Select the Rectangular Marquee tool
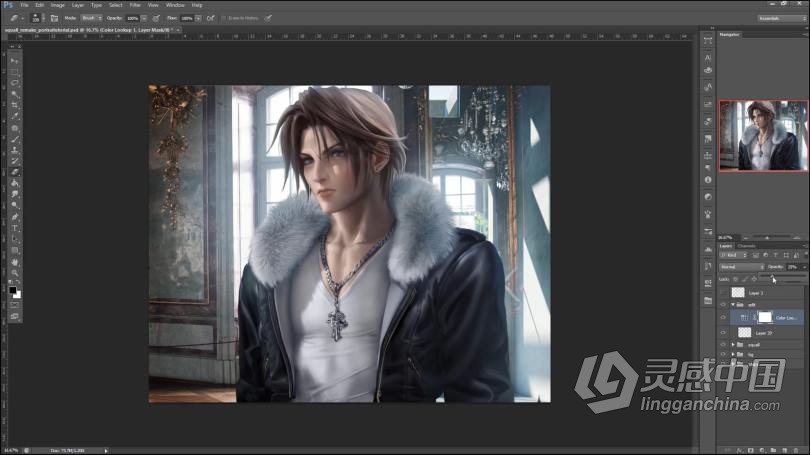Image resolution: width=810 pixels, height=455 pixels. pos(14,72)
